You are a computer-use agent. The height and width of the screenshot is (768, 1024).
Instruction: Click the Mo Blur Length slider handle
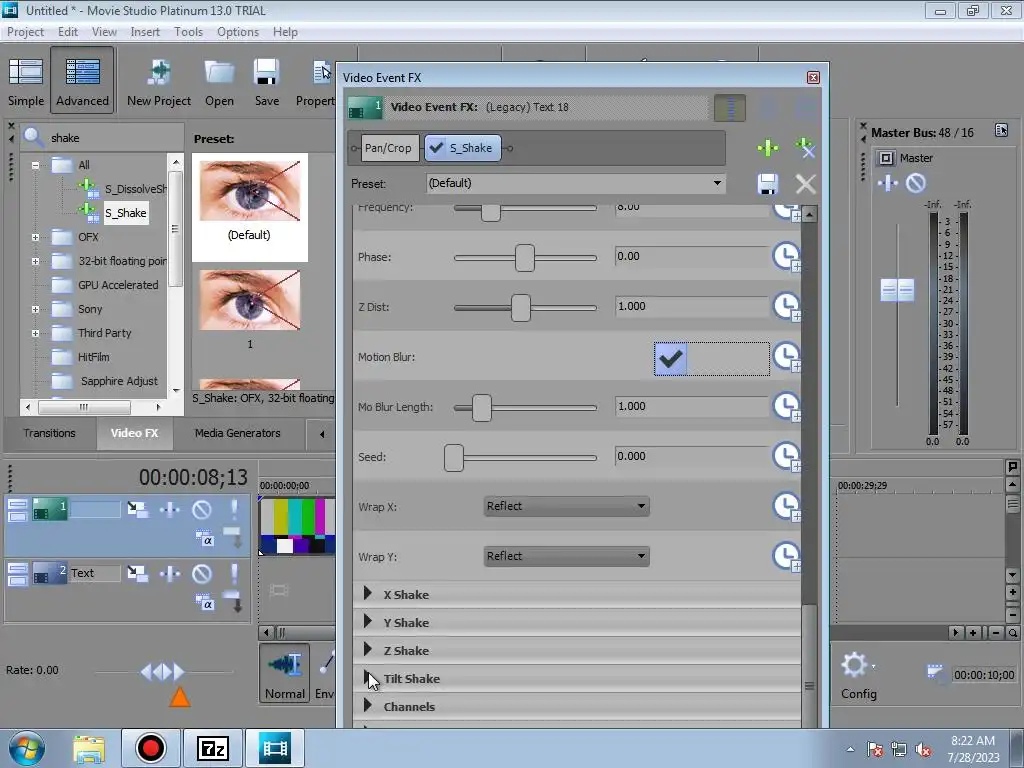point(481,408)
